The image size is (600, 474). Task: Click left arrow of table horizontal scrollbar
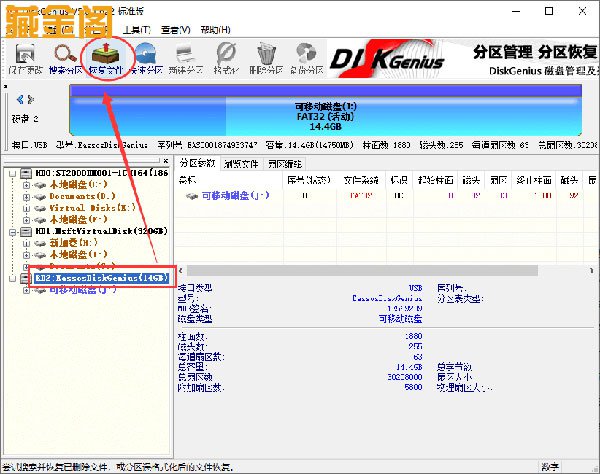pyautogui.click(x=181, y=270)
